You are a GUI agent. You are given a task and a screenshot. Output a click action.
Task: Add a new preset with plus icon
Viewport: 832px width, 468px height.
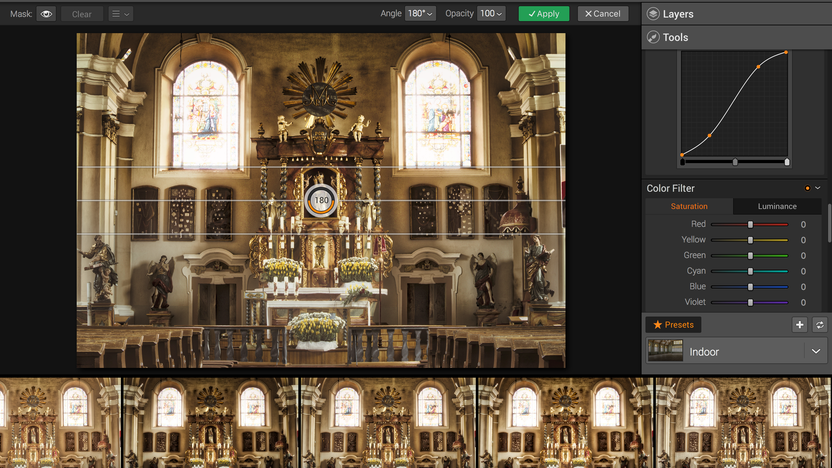(x=800, y=325)
